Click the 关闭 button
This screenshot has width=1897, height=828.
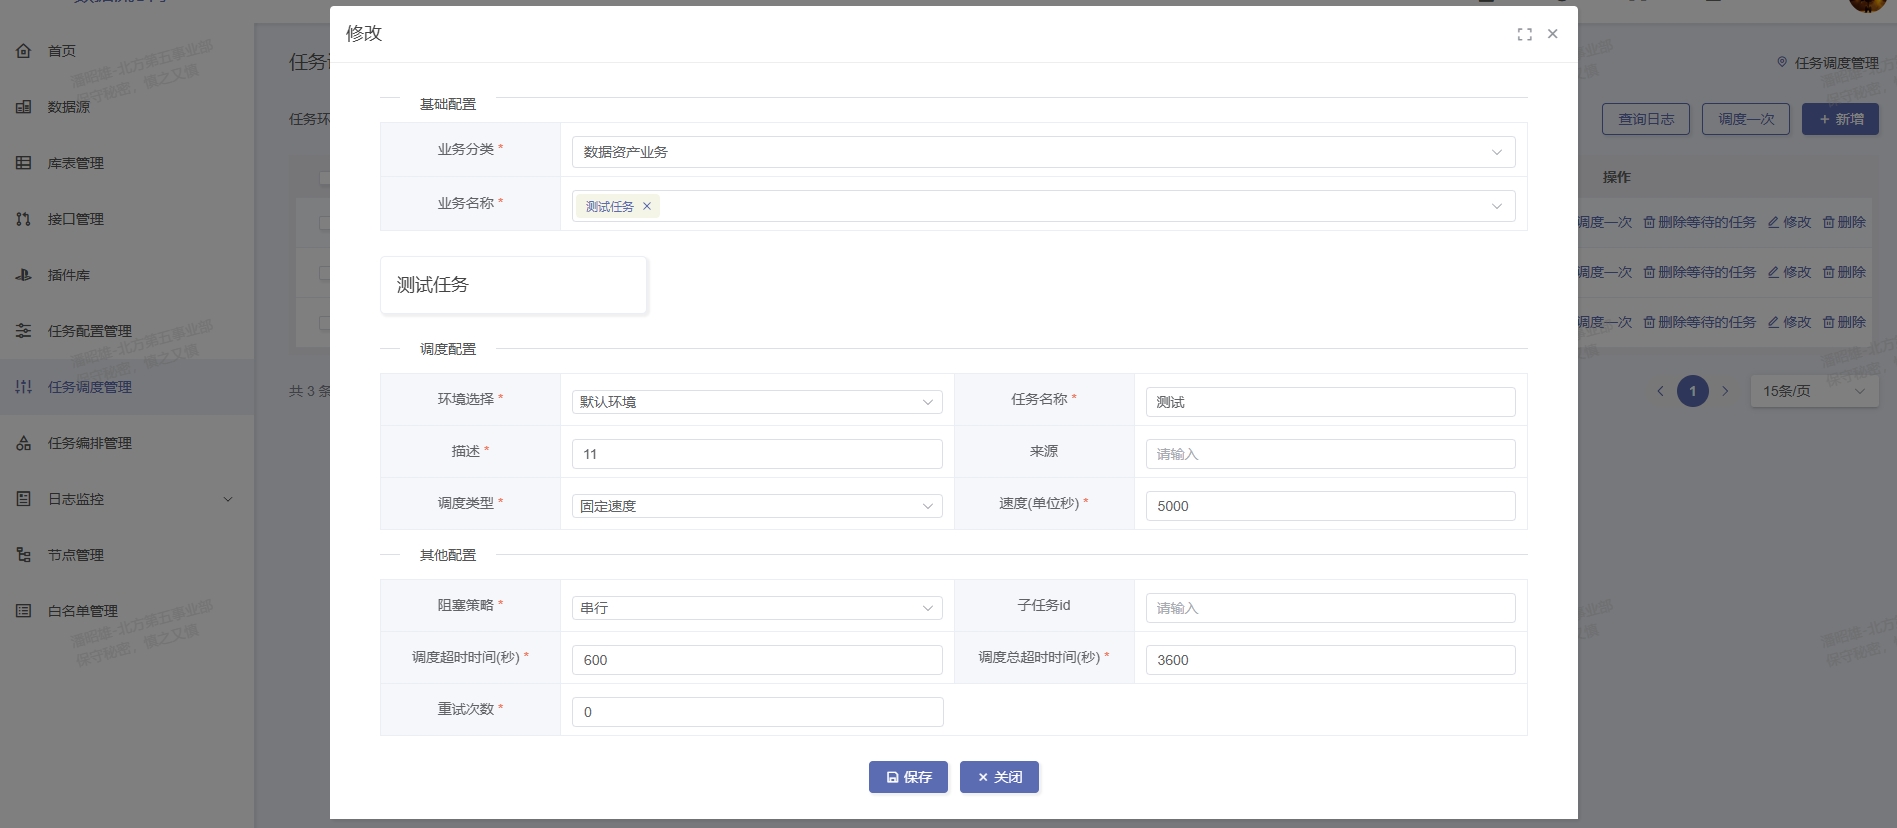pos(999,777)
